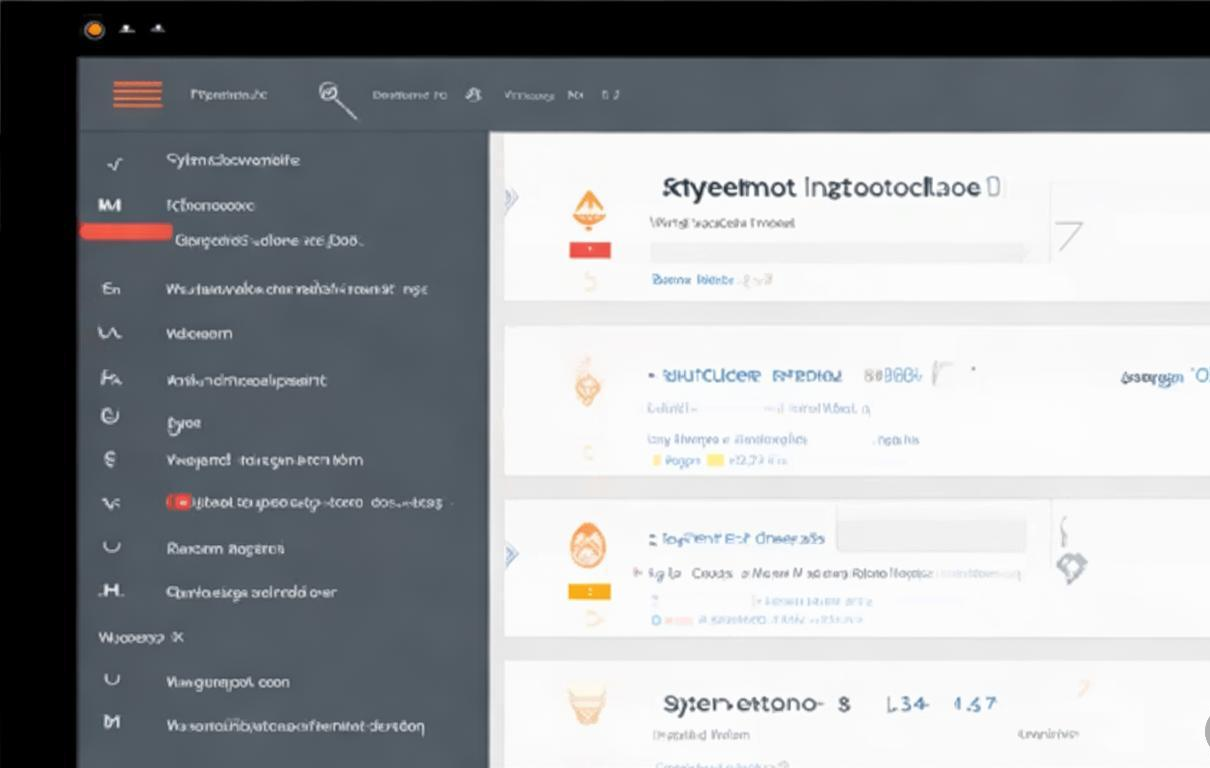Screen dimensions: 1210x768
Task: Click the blue heading of the second card
Action: (752, 376)
